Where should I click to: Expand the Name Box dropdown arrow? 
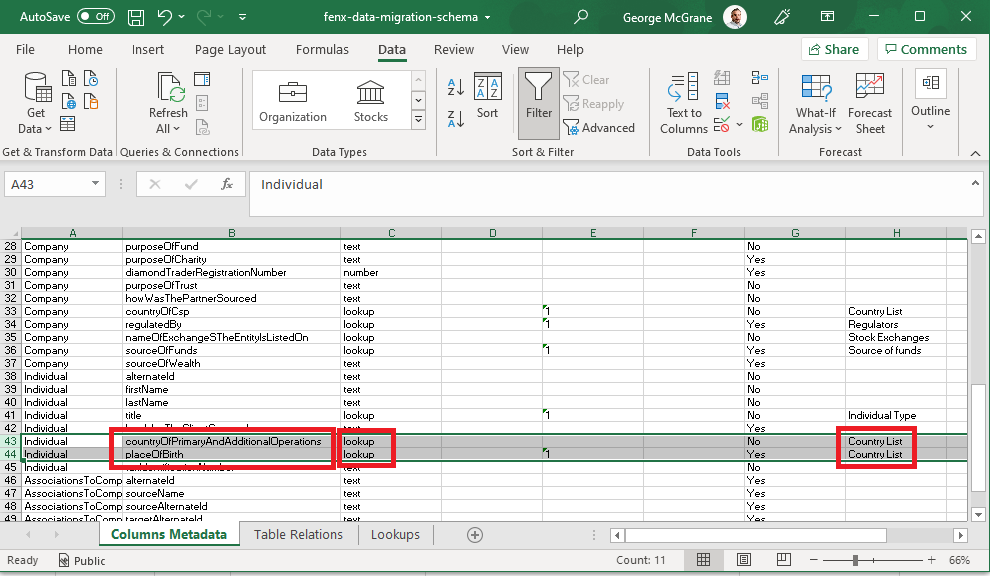click(95, 184)
